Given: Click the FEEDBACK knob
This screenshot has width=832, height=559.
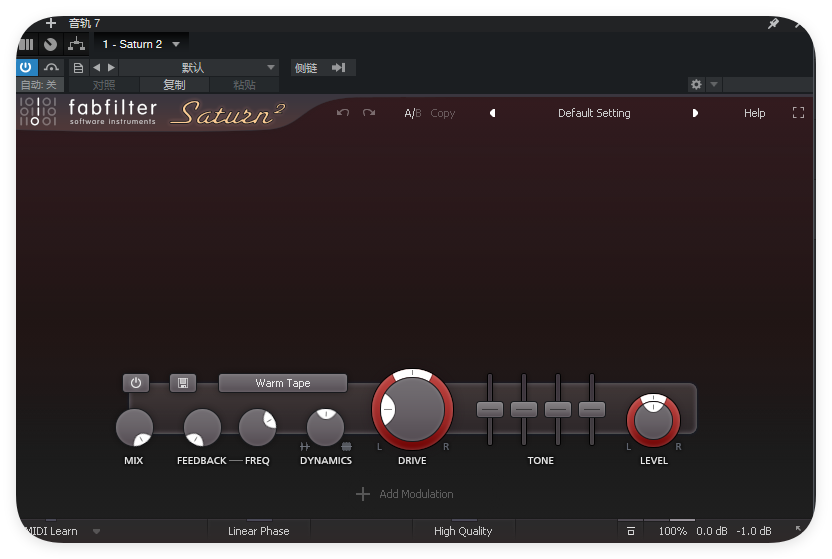Looking at the screenshot, I should click(x=202, y=427).
